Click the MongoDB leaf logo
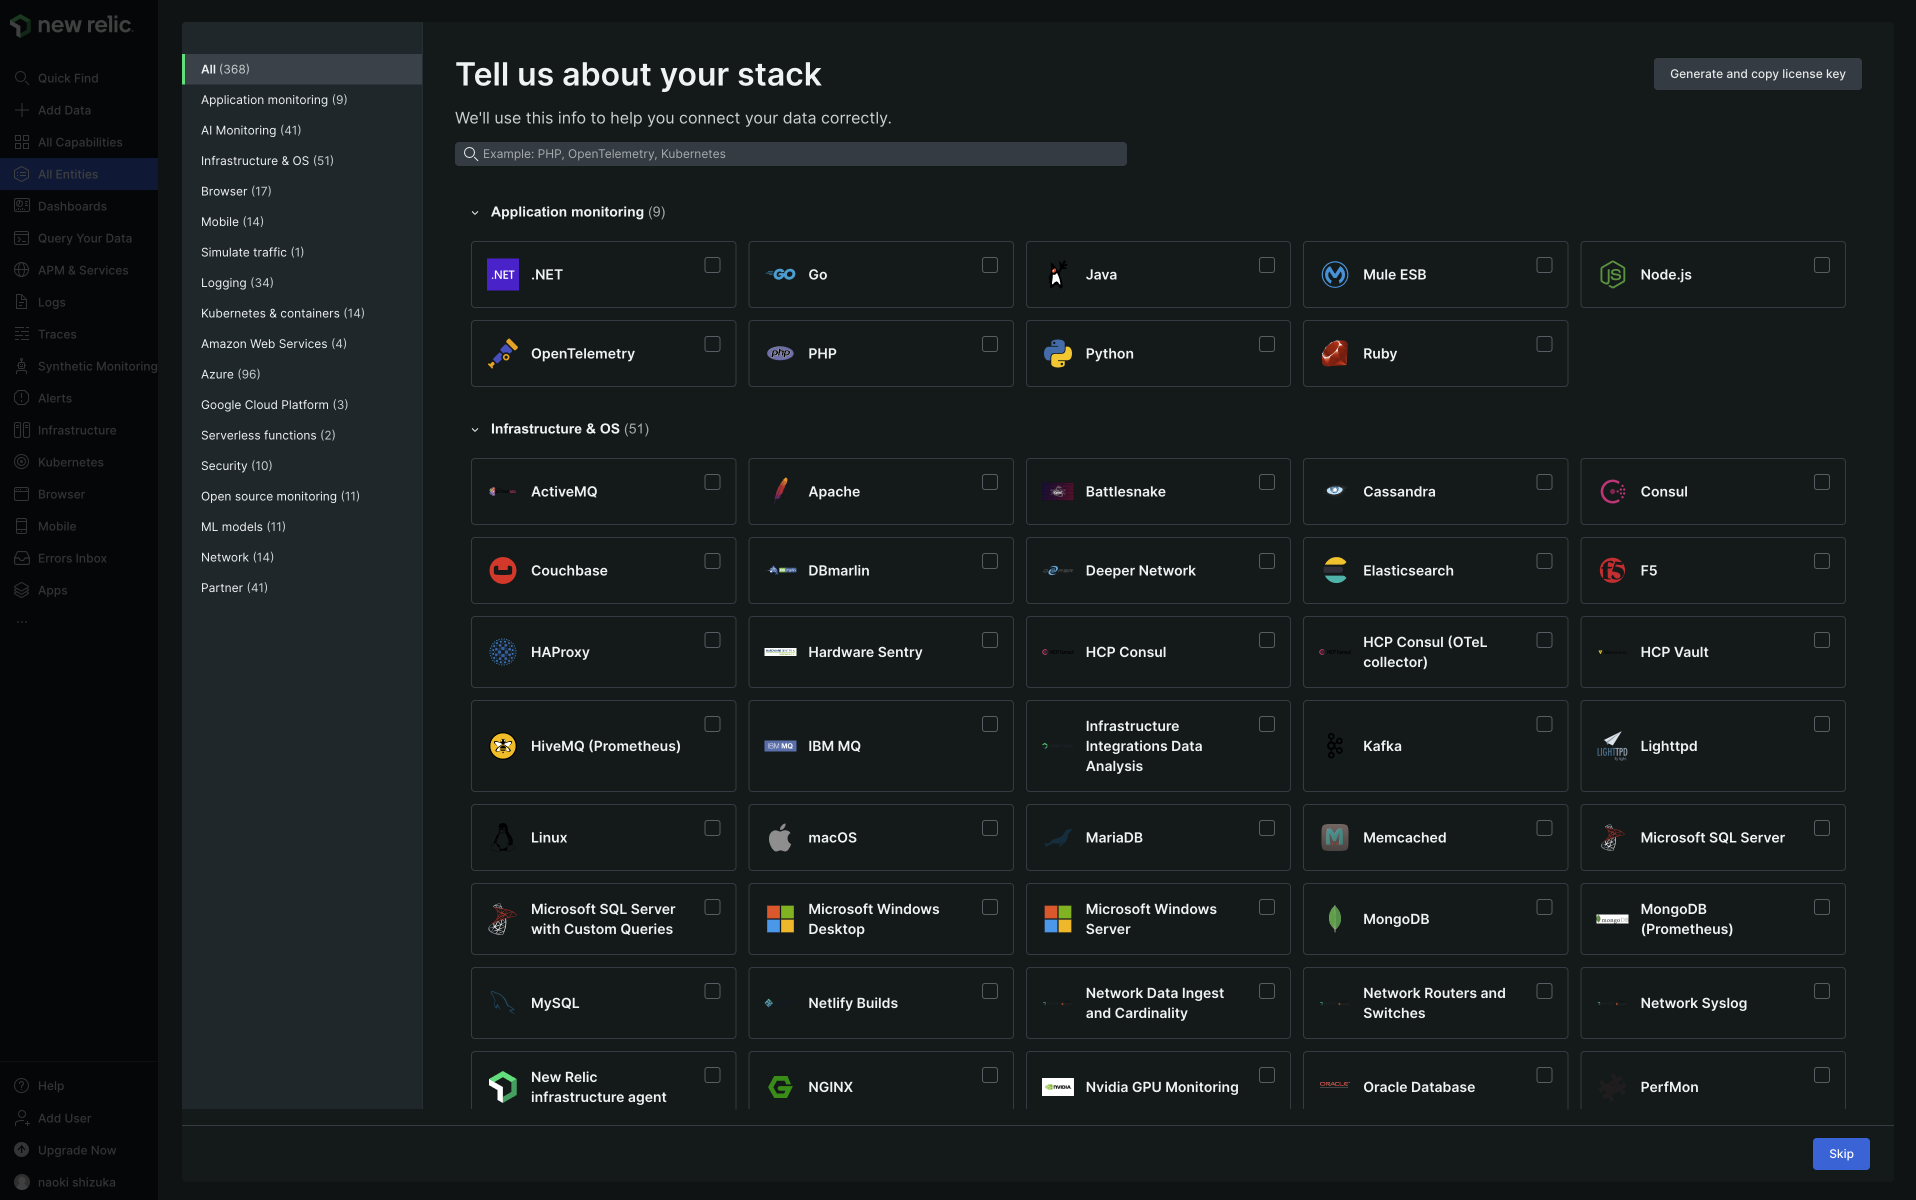 pyautogui.click(x=1334, y=918)
